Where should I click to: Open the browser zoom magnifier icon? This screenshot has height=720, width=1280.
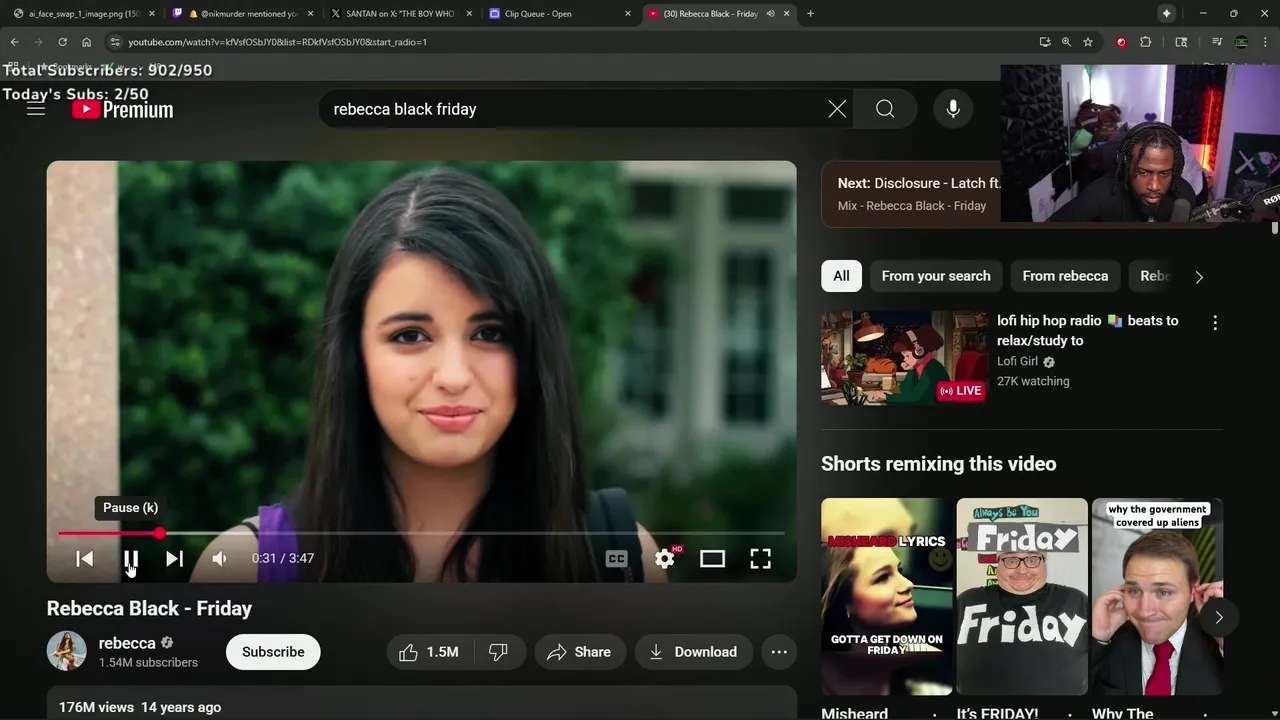1066,42
